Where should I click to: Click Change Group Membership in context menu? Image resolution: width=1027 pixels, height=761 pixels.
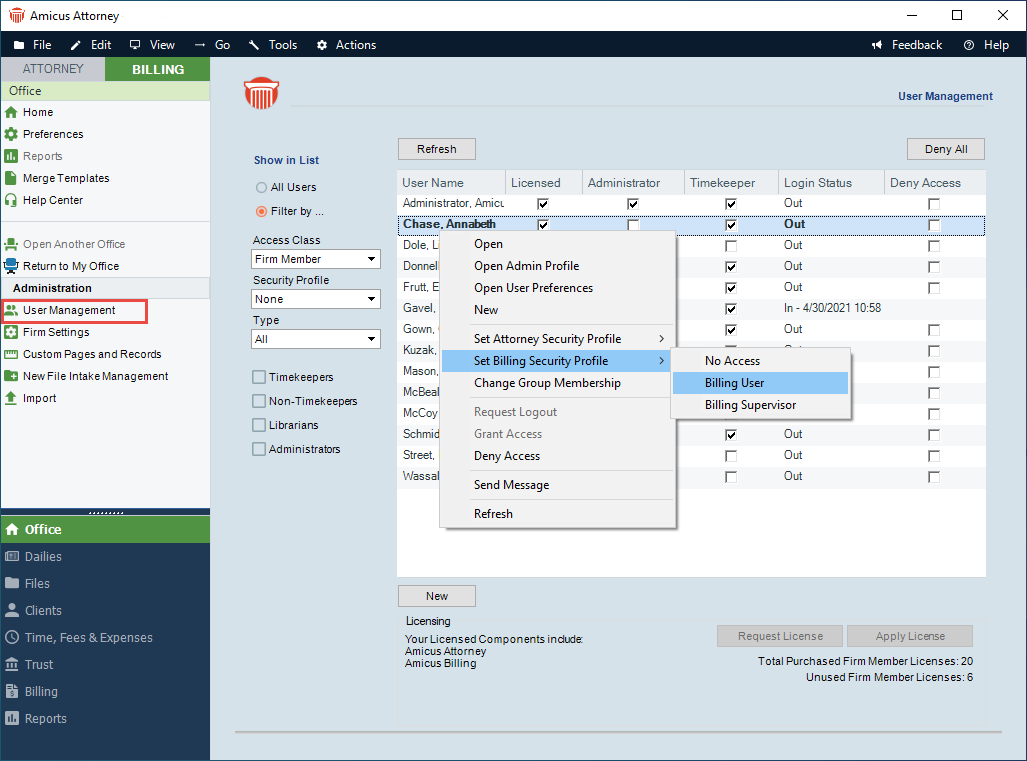click(557, 383)
